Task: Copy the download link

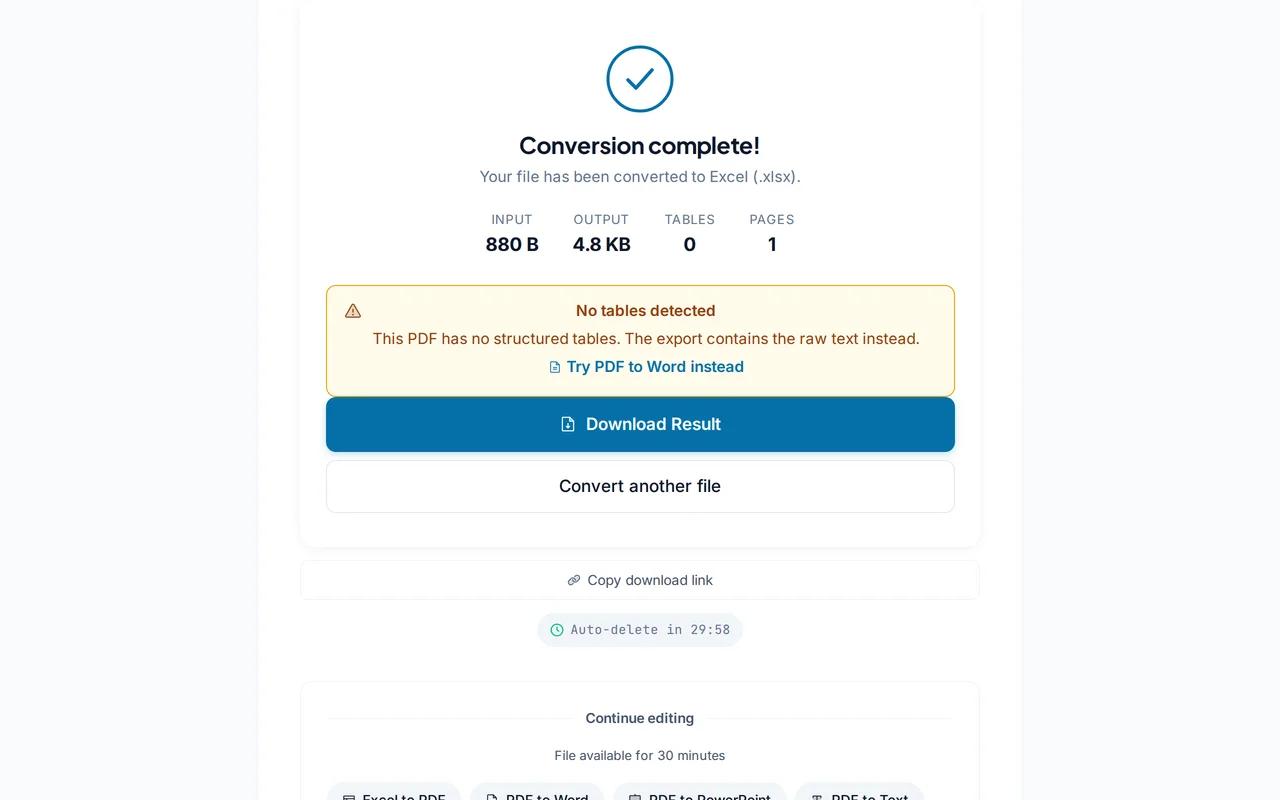Action: (x=640, y=580)
